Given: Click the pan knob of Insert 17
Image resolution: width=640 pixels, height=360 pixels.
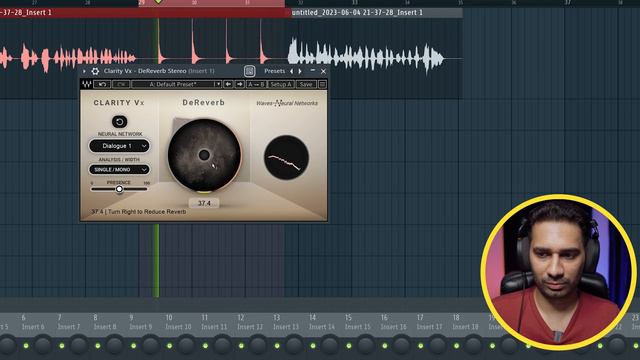Looking at the screenshot, I should pos(438,345).
